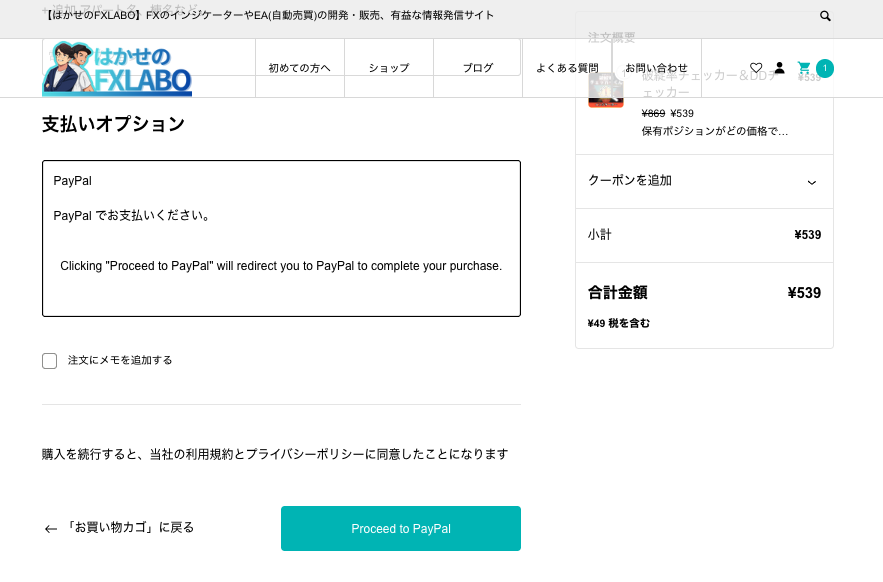Open the shopping cart icon
The height and width of the screenshot is (582, 883).
(804, 68)
